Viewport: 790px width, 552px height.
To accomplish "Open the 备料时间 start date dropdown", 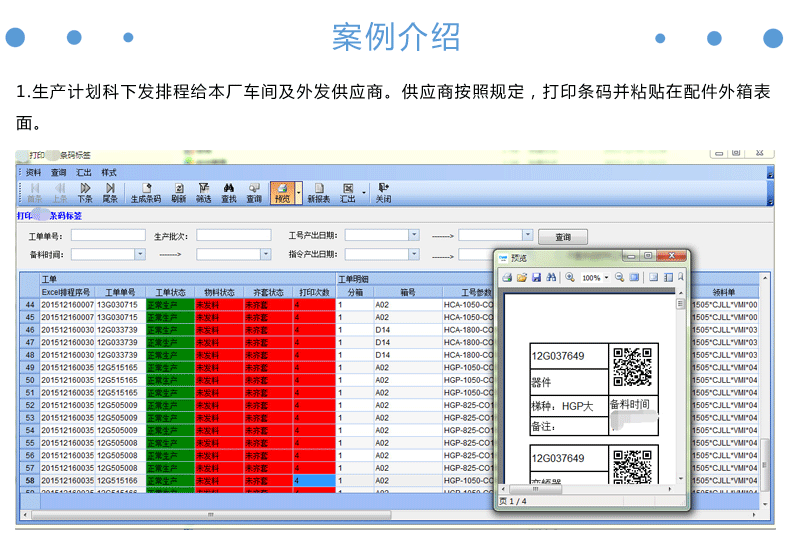I will click(141, 255).
